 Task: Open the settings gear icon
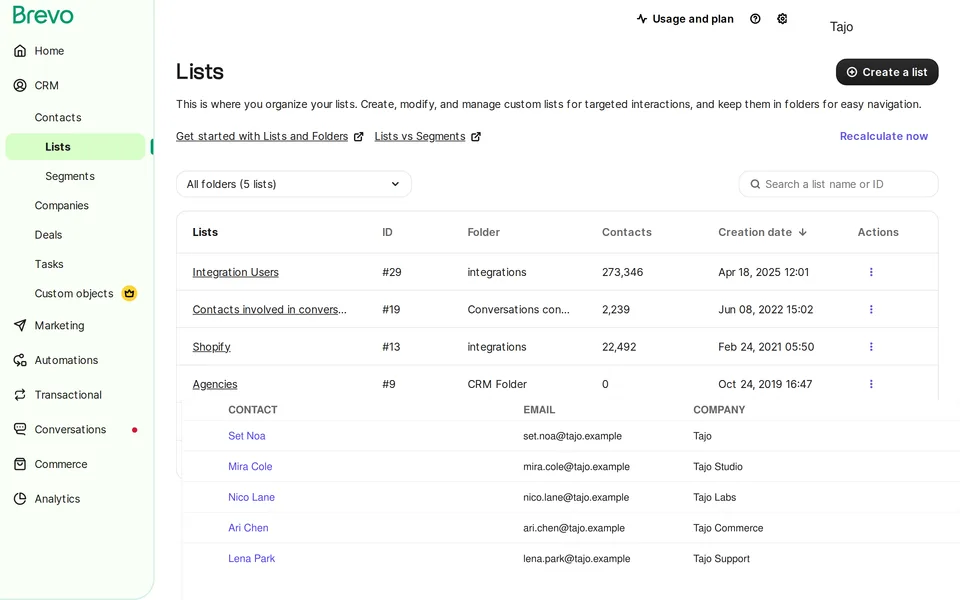point(782,19)
